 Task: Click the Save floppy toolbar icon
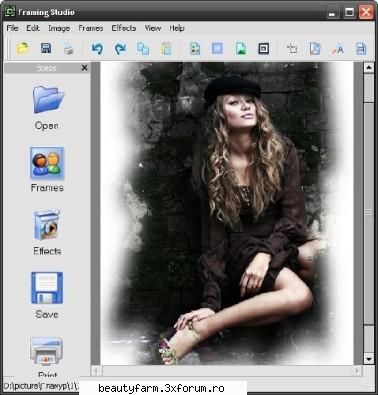point(46,49)
